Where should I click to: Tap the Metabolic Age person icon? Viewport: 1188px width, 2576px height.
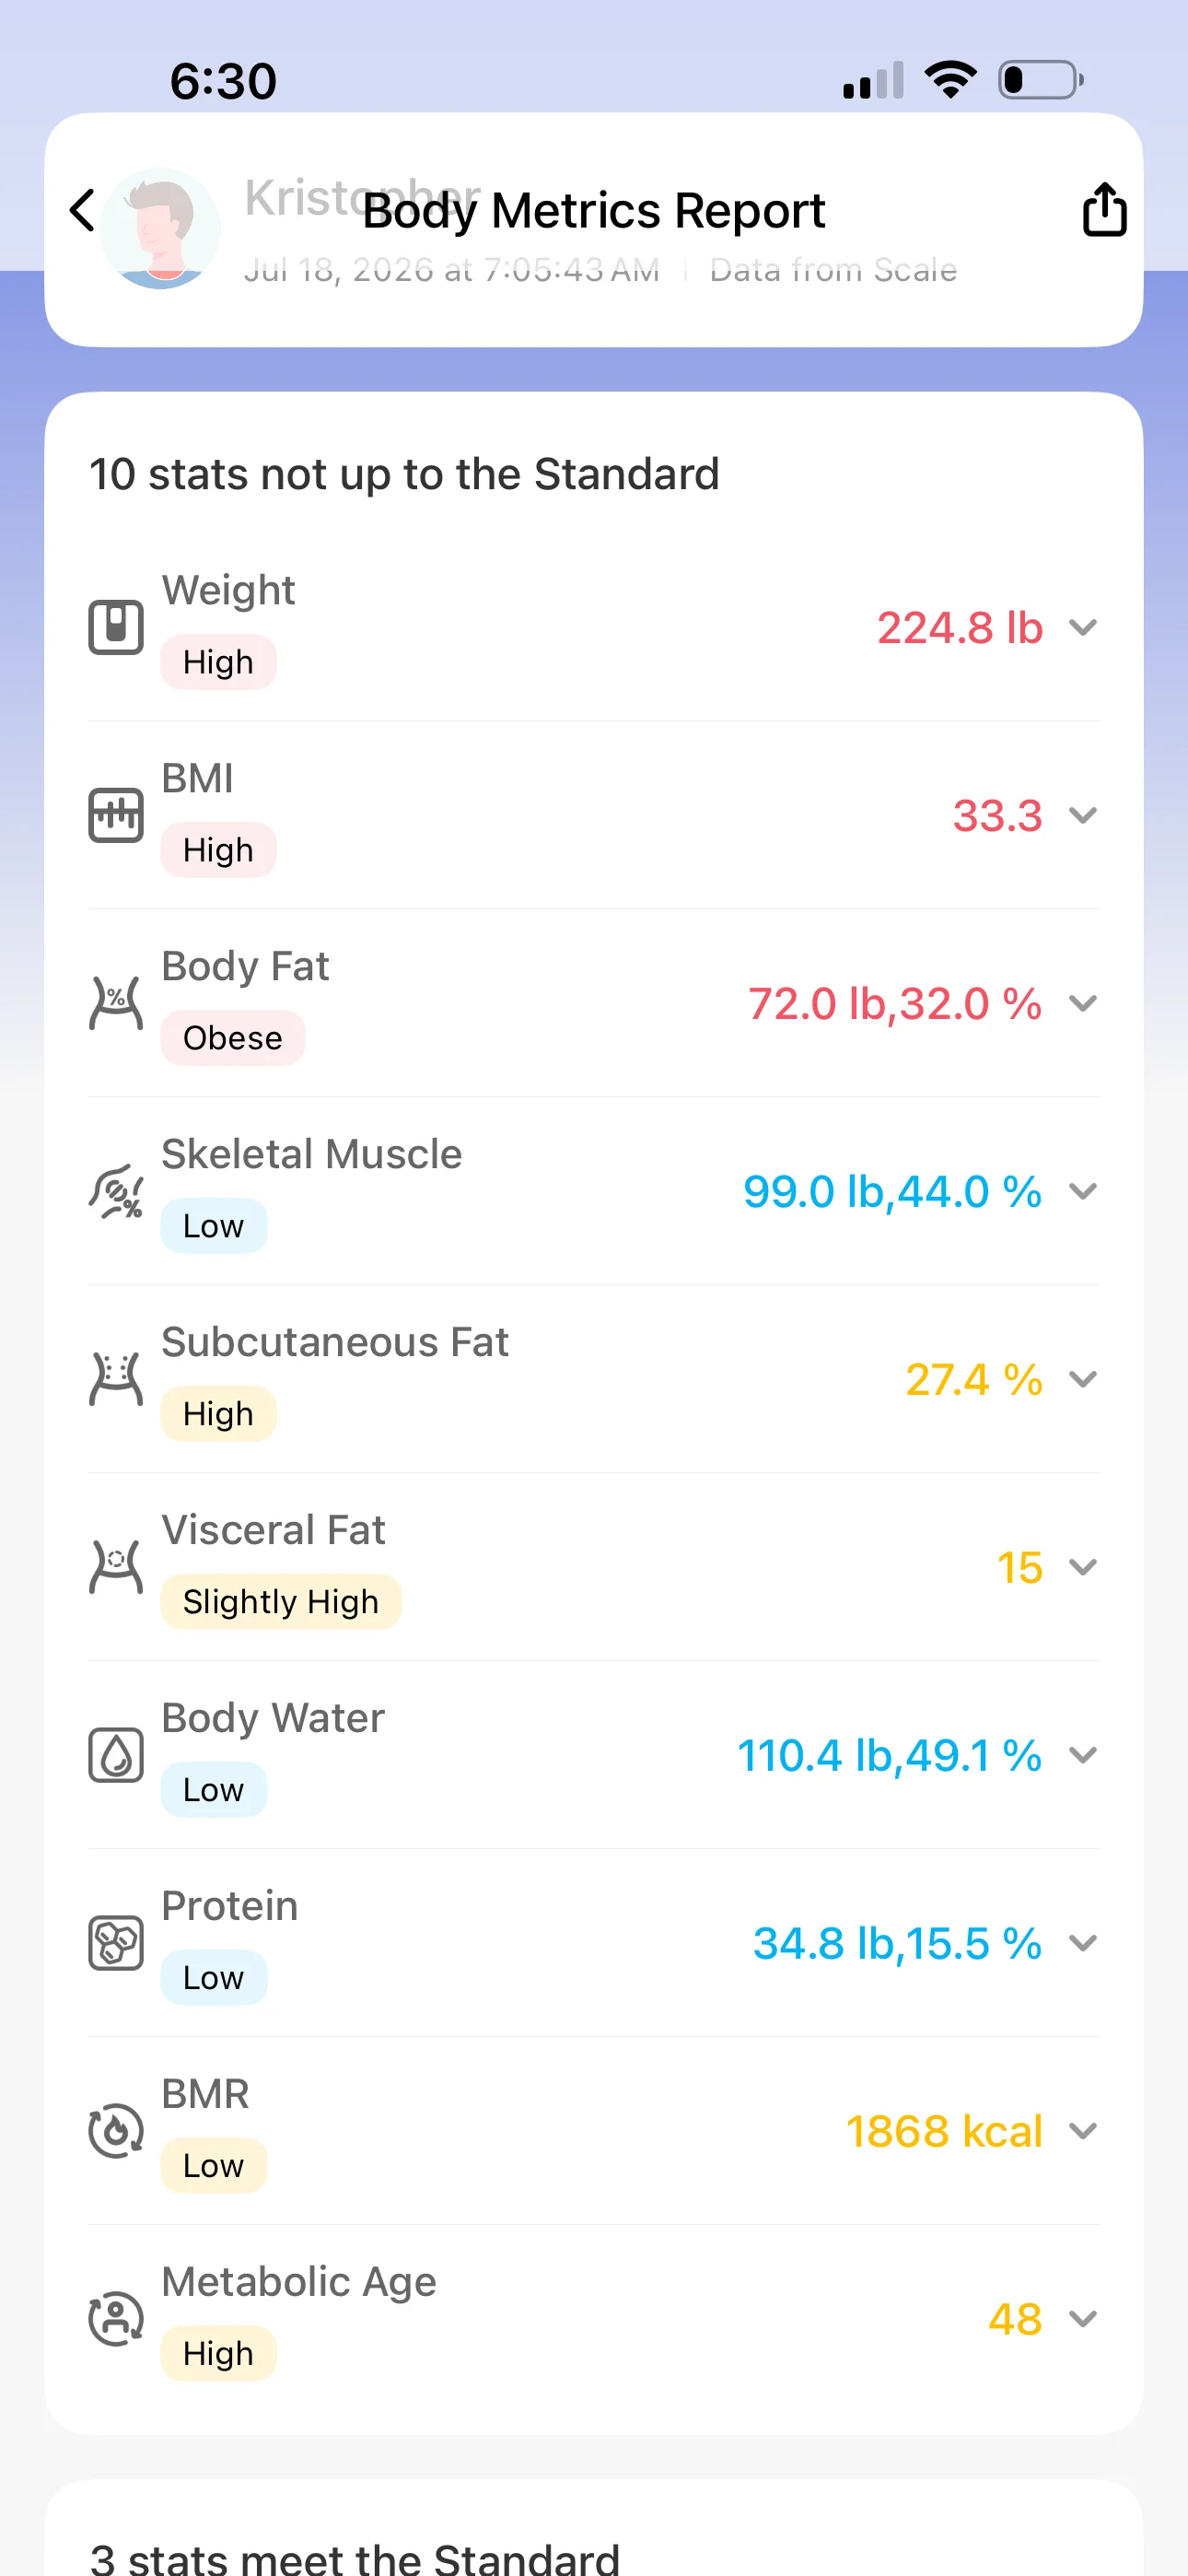(x=116, y=2319)
